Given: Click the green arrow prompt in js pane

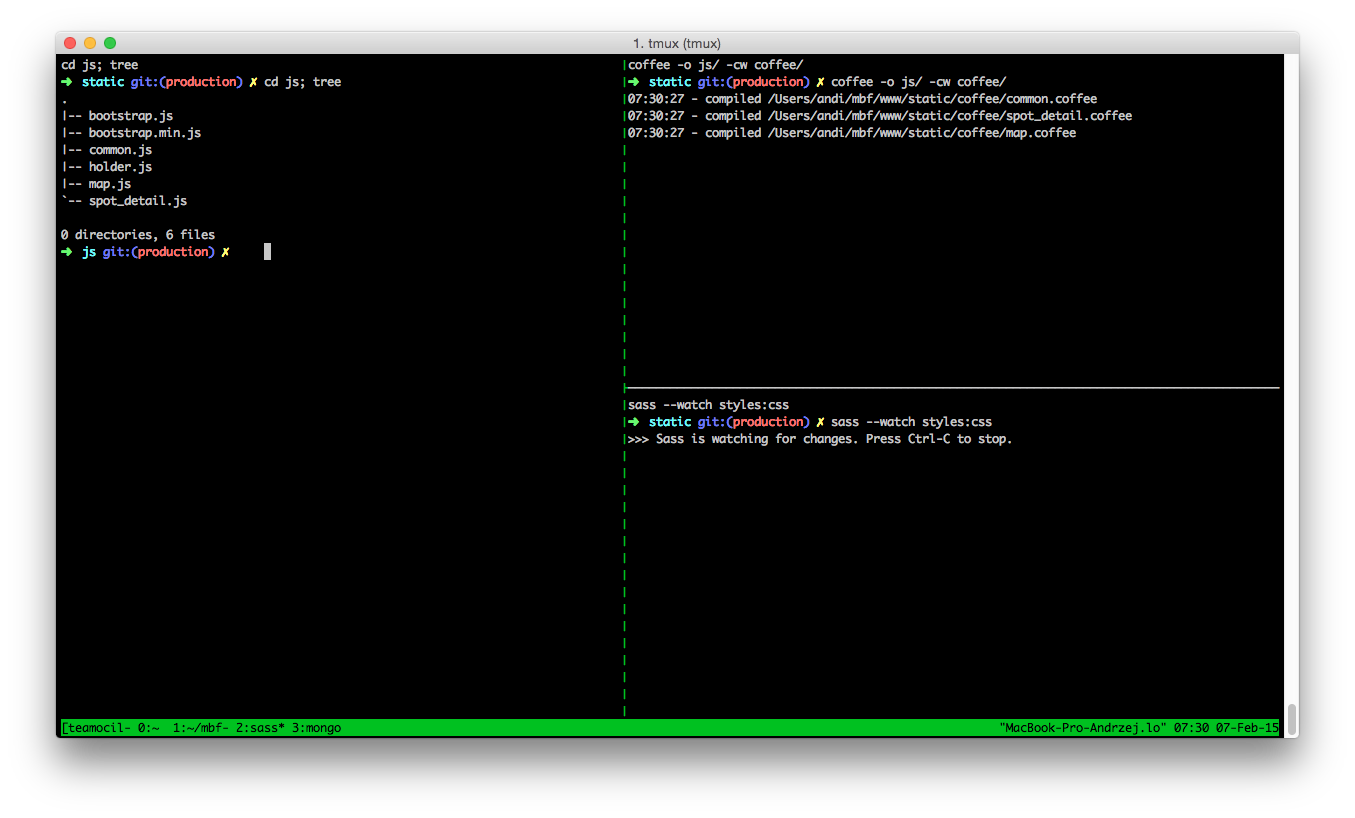Looking at the screenshot, I should click(x=67, y=252).
